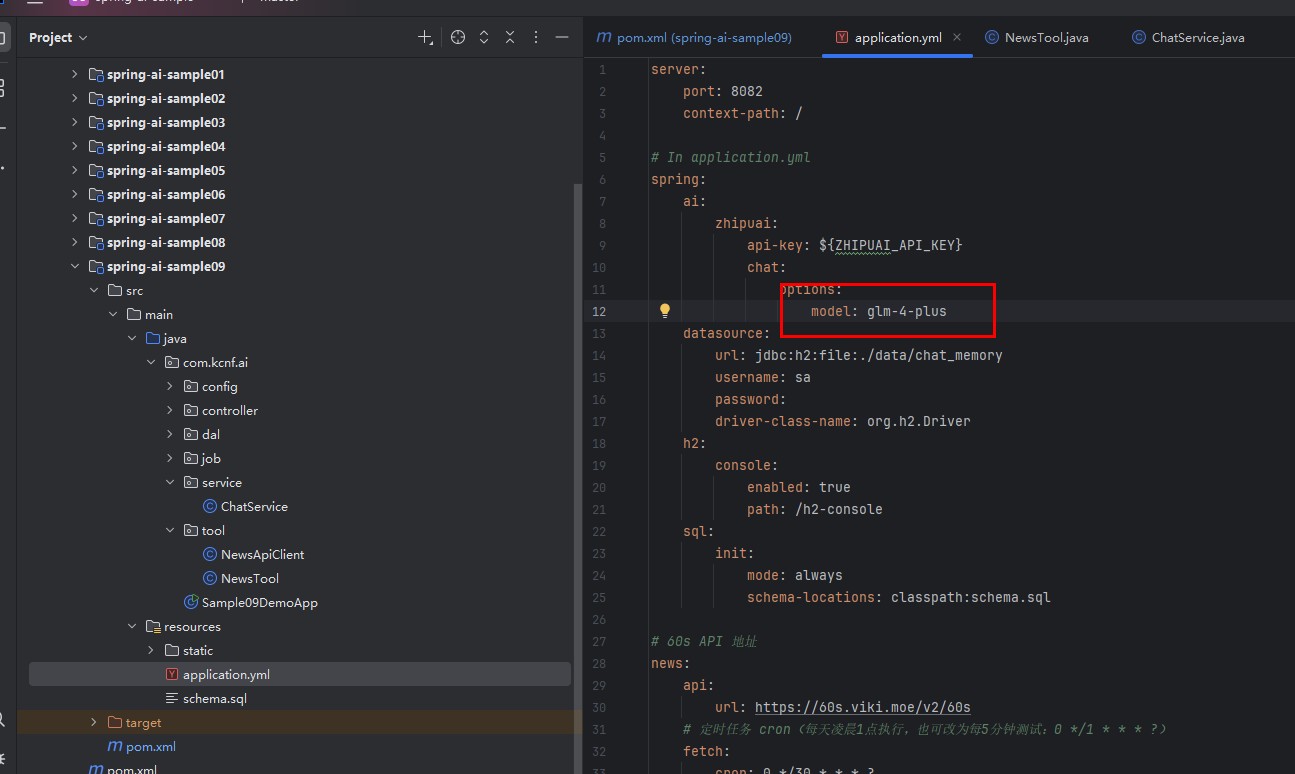Screen dimensions: 1295x774
Task: Collapse the spring-ai-sample09 module
Action: point(74,266)
